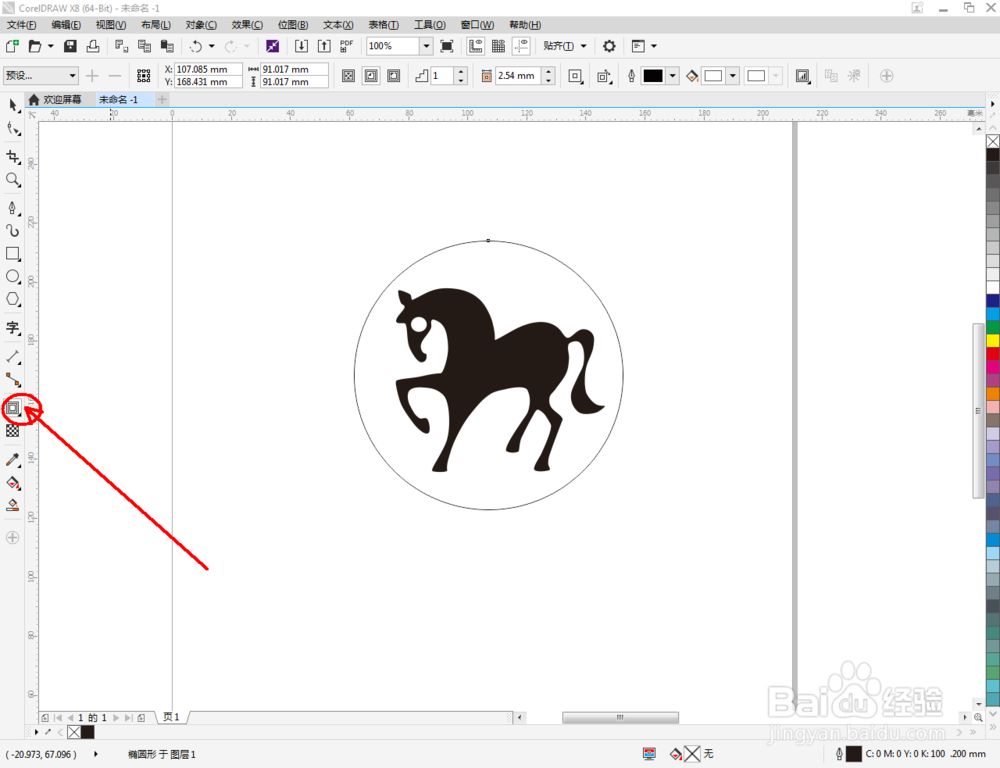This screenshot has height=768, width=1000.
Task: Select the Color Eyedropper tool
Action: pyautogui.click(x=13, y=460)
